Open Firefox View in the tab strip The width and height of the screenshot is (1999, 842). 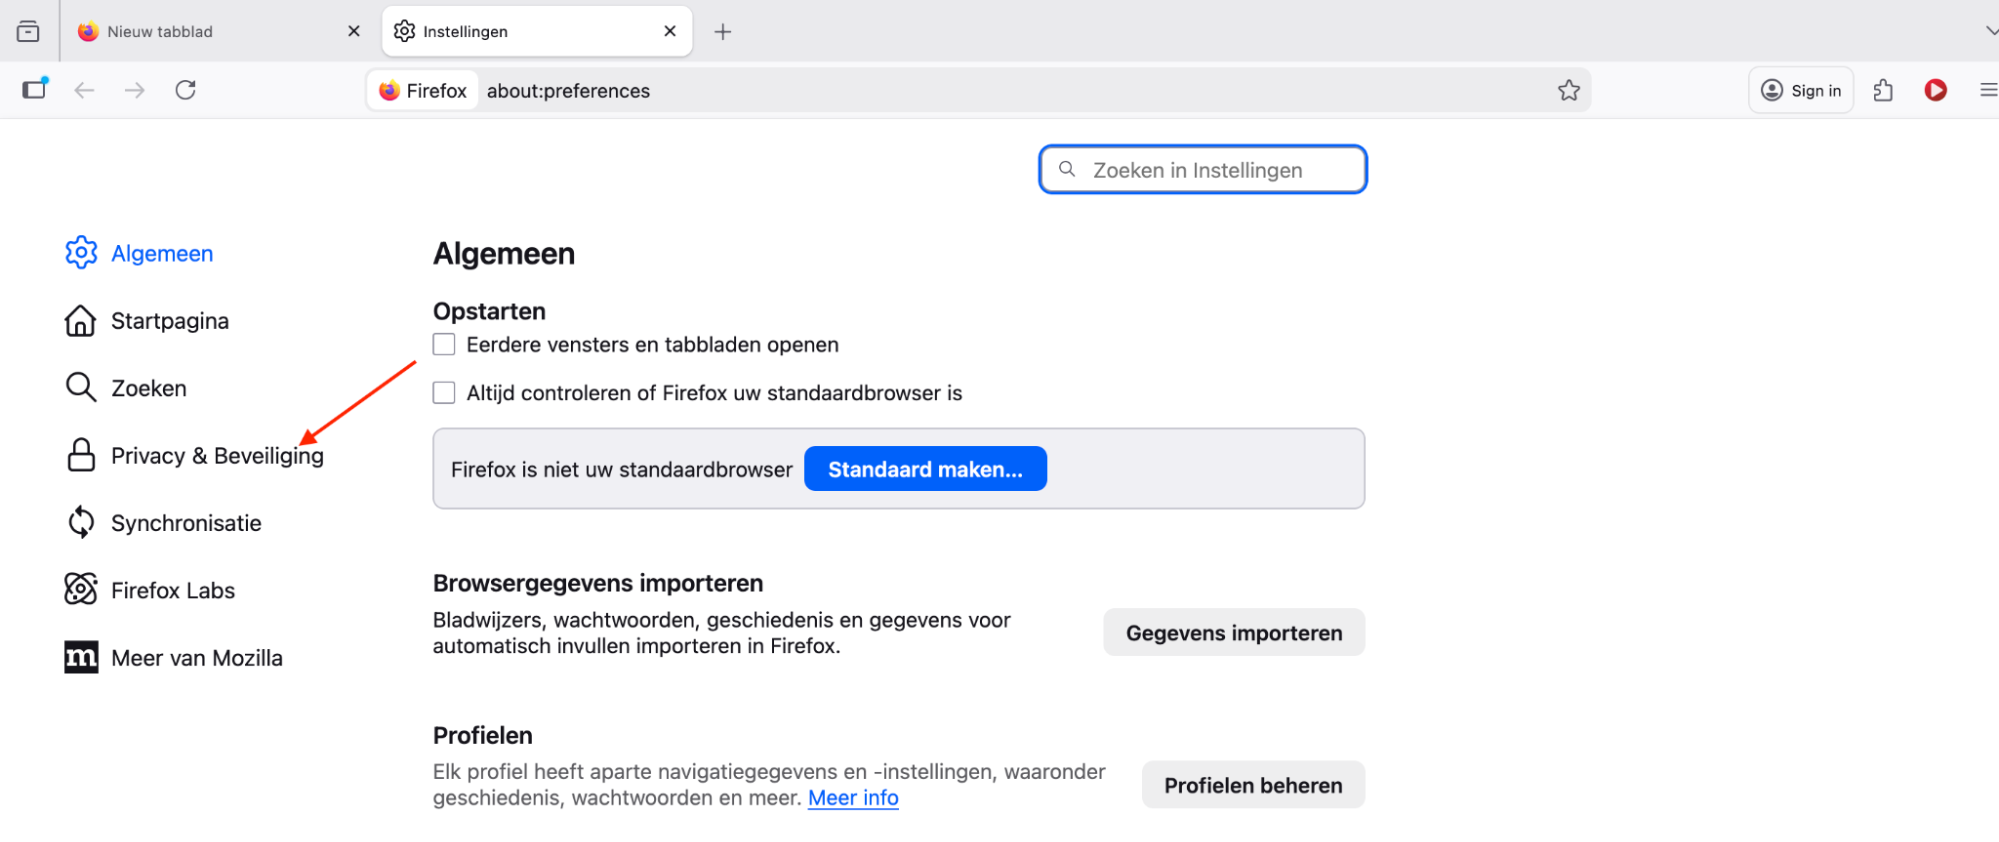pyautogui.click(x=29, y=30)
